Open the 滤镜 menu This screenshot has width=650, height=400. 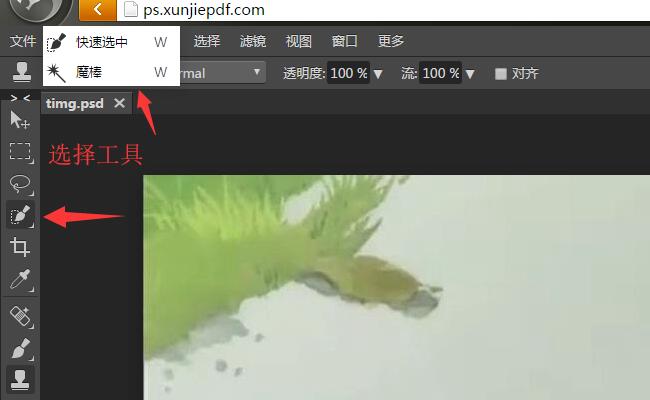[x=252, y=41]
